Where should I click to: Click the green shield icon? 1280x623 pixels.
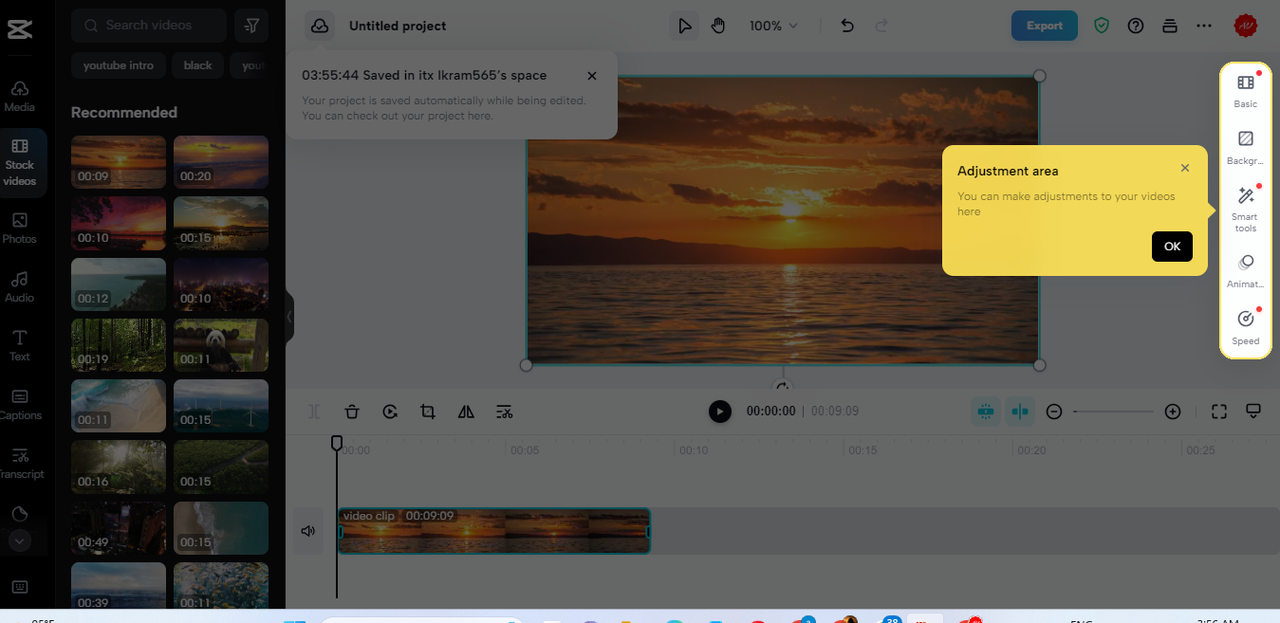point(1101,26)
